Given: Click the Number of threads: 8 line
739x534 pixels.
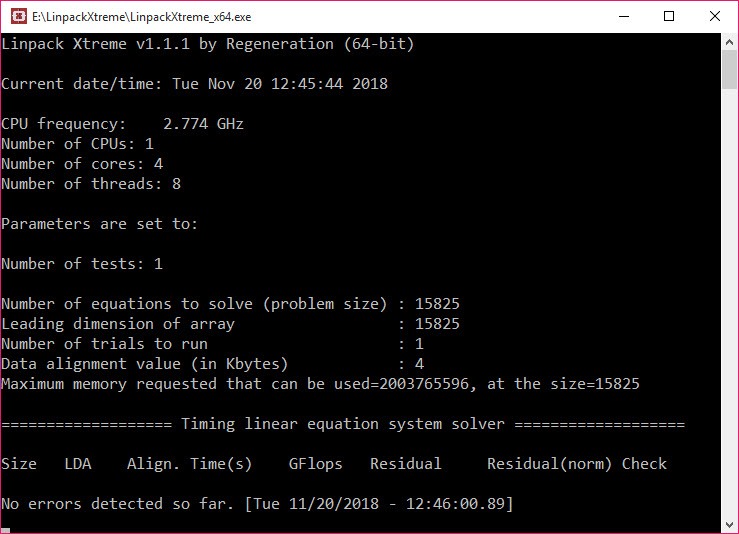Looking at the screenshot, I should coord(91,184).
